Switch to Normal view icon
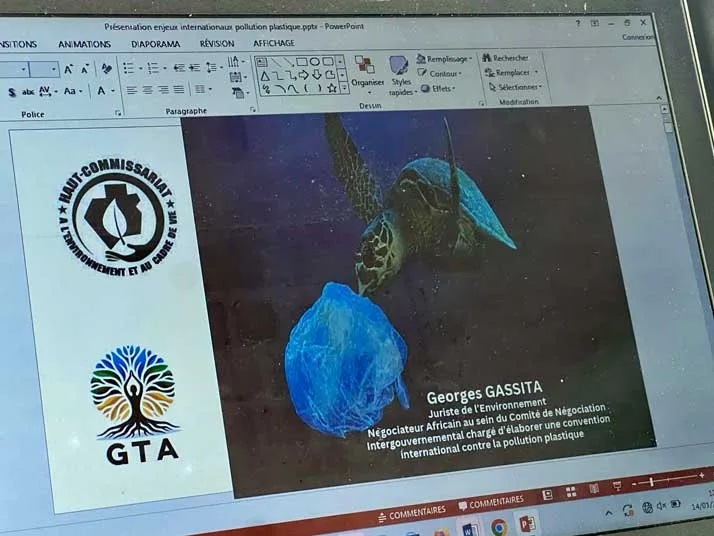714x536 pixels. click(547, 494)
